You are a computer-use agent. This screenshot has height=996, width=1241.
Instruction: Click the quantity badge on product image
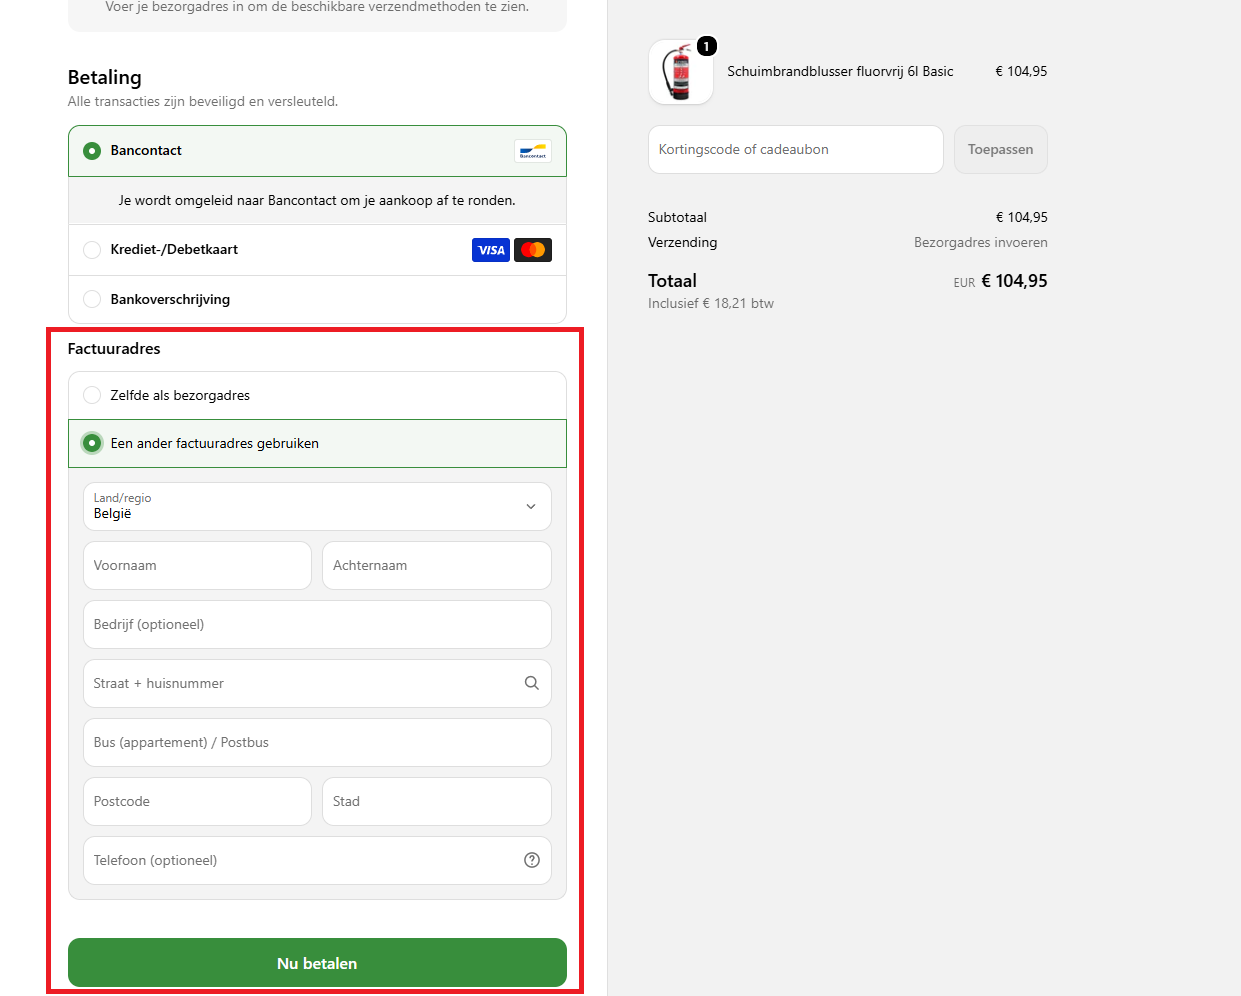coord(706,46)
